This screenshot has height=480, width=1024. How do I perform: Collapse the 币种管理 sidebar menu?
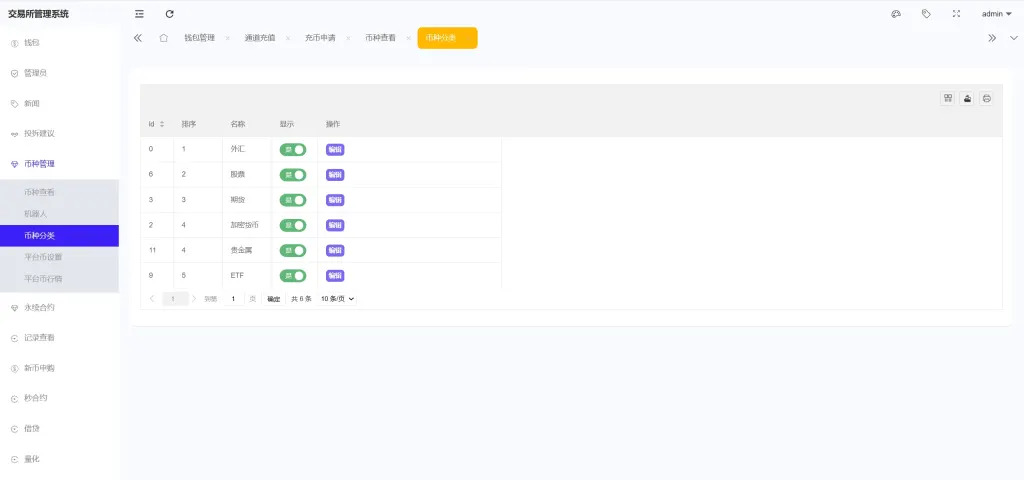(x=59, y=164)
